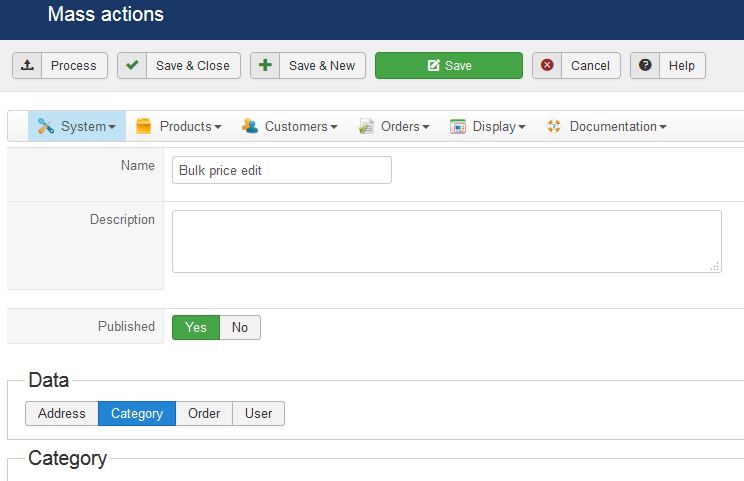Set Published to No

point(240,327)
